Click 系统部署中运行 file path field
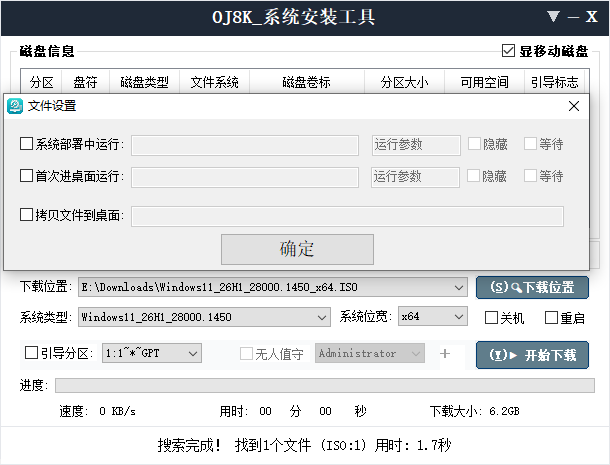The width and height of the screenshot is (610, 465). pyautogui.click(x=245, y=145)
